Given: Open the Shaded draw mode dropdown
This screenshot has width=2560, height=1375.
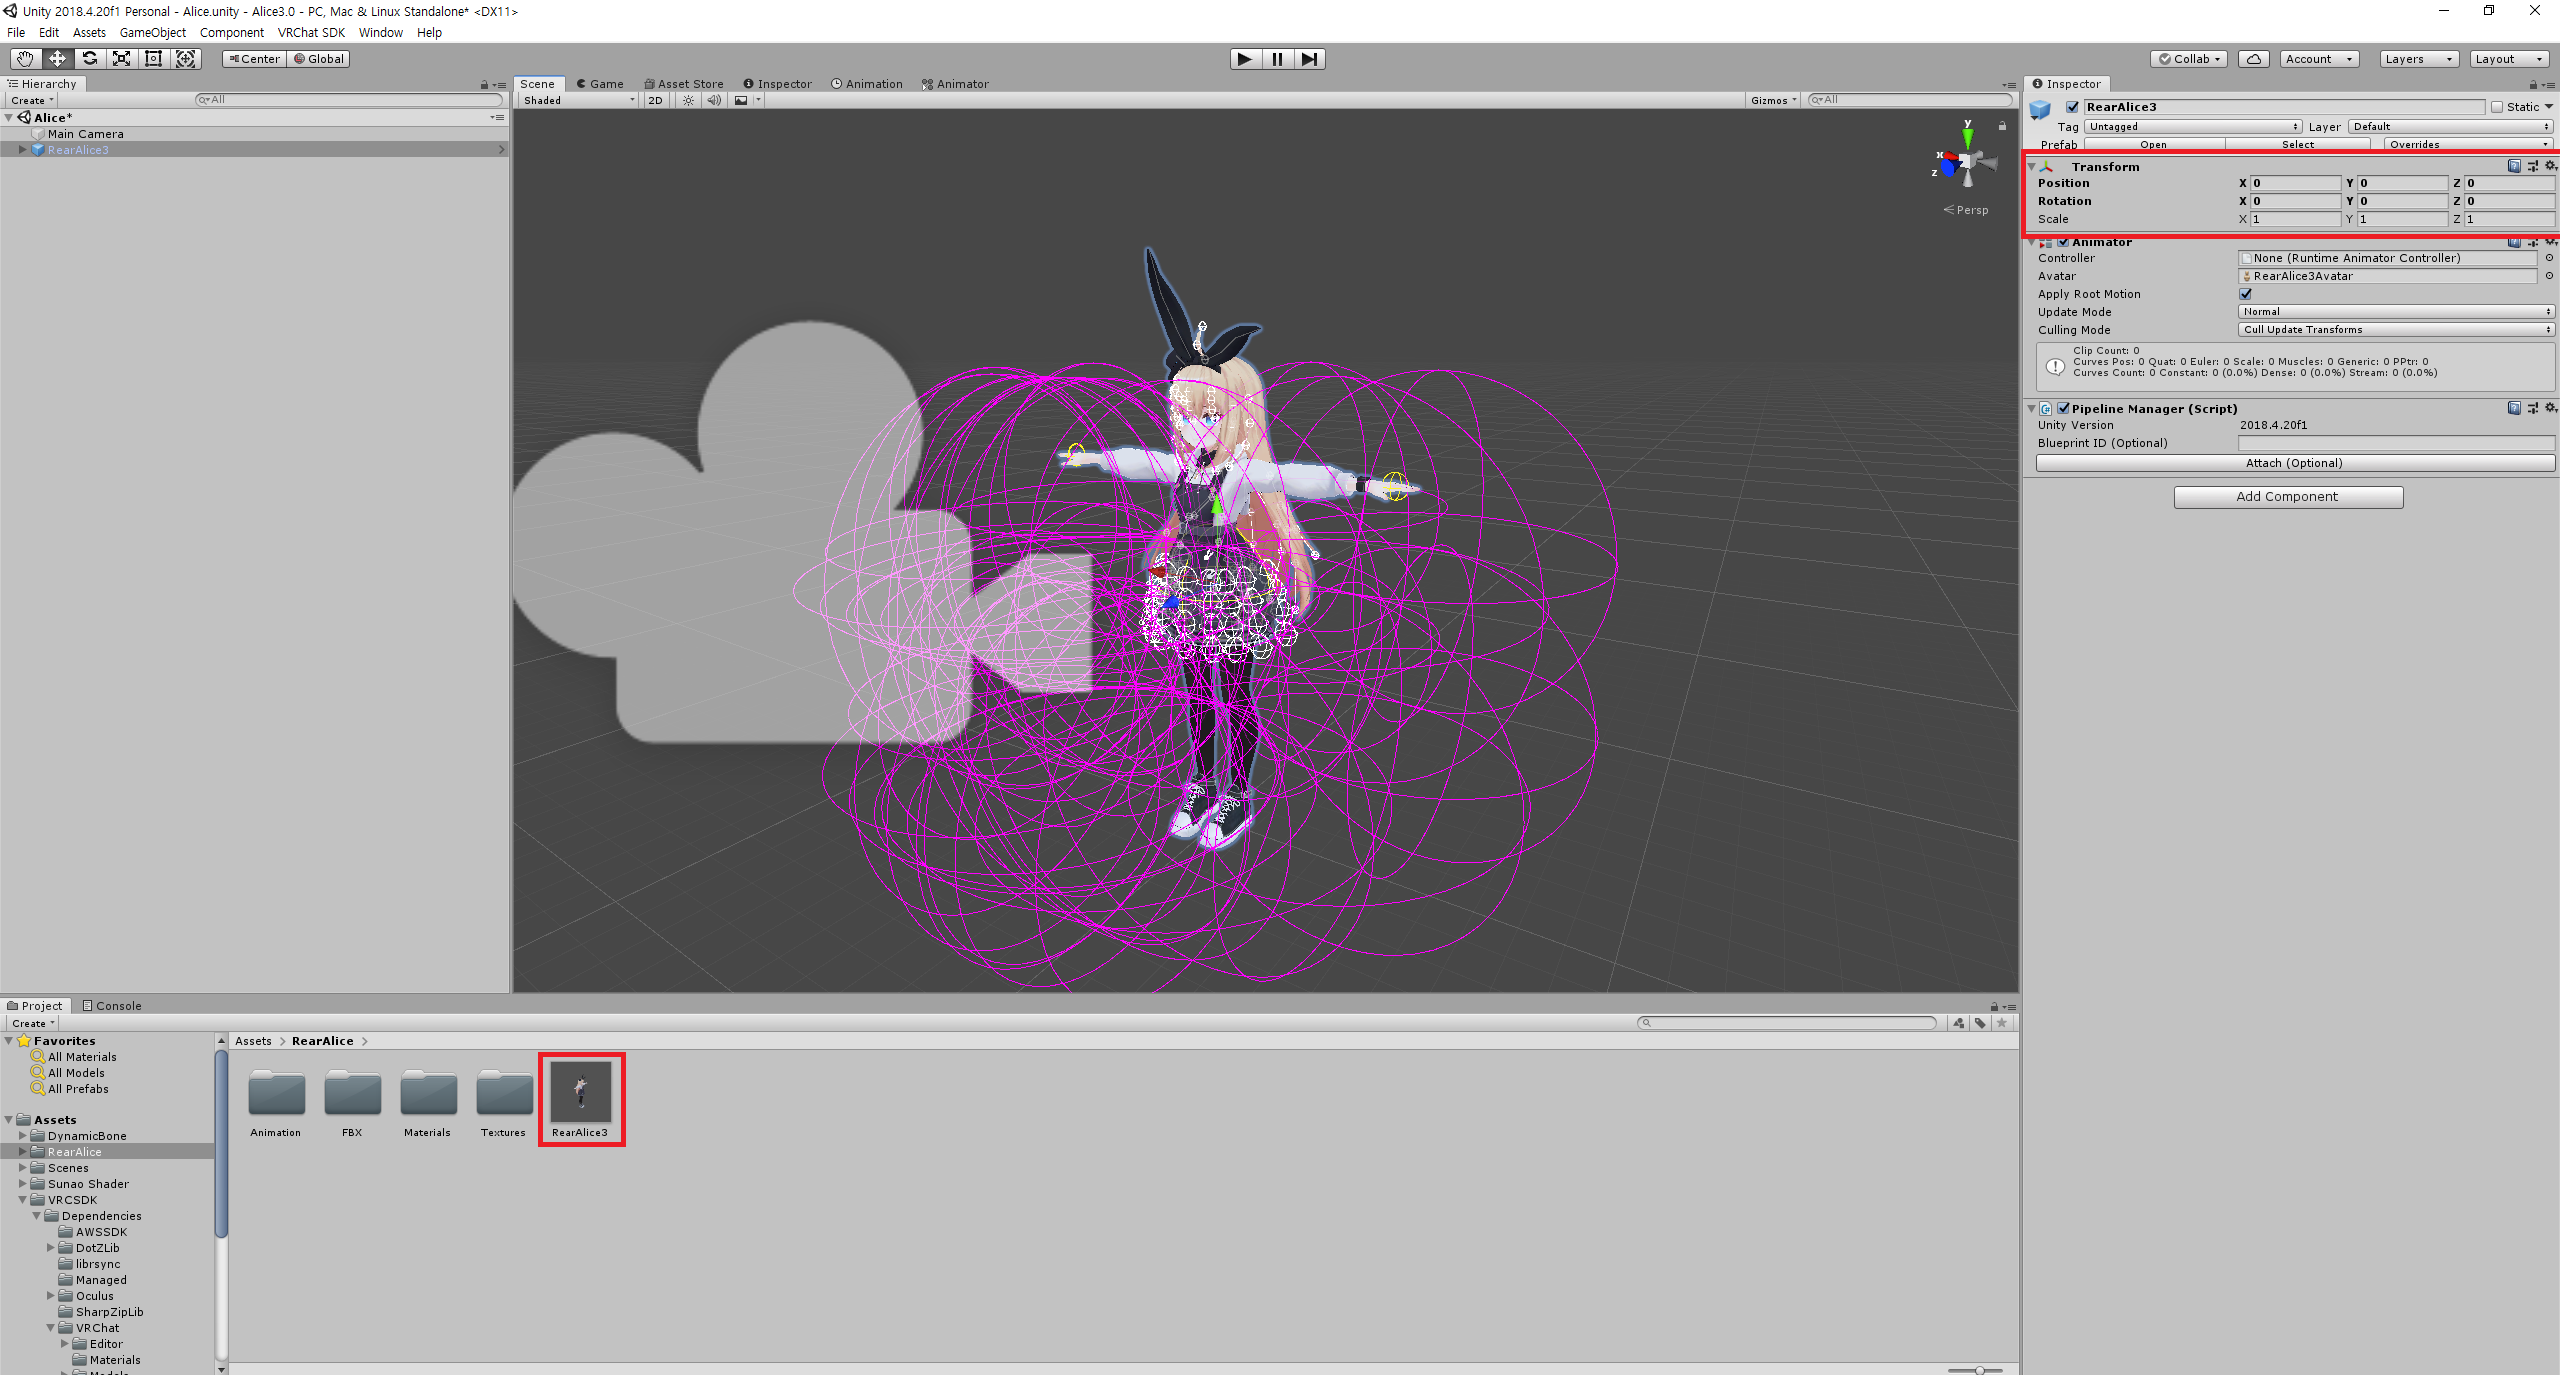Looking at the screenshot, I should coord(578,100).
